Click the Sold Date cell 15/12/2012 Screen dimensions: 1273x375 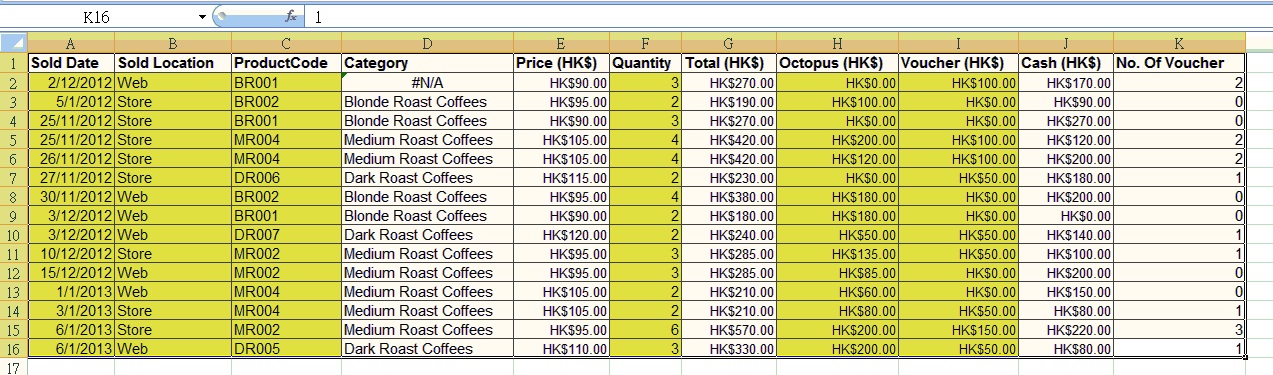71,273
